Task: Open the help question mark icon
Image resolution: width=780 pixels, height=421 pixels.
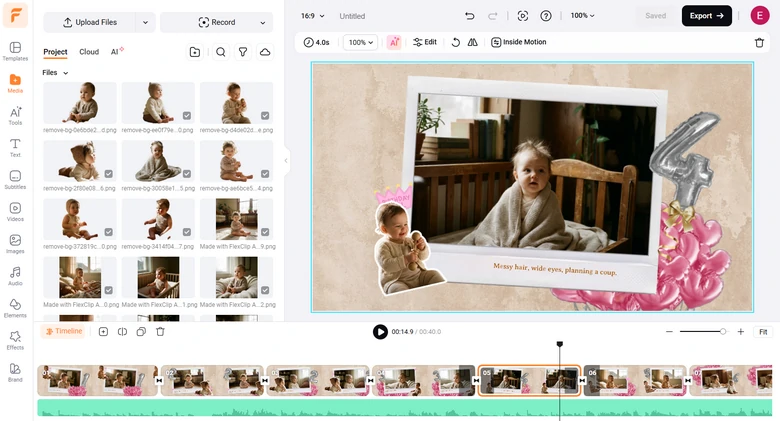Action: click(x=546, y=16)
